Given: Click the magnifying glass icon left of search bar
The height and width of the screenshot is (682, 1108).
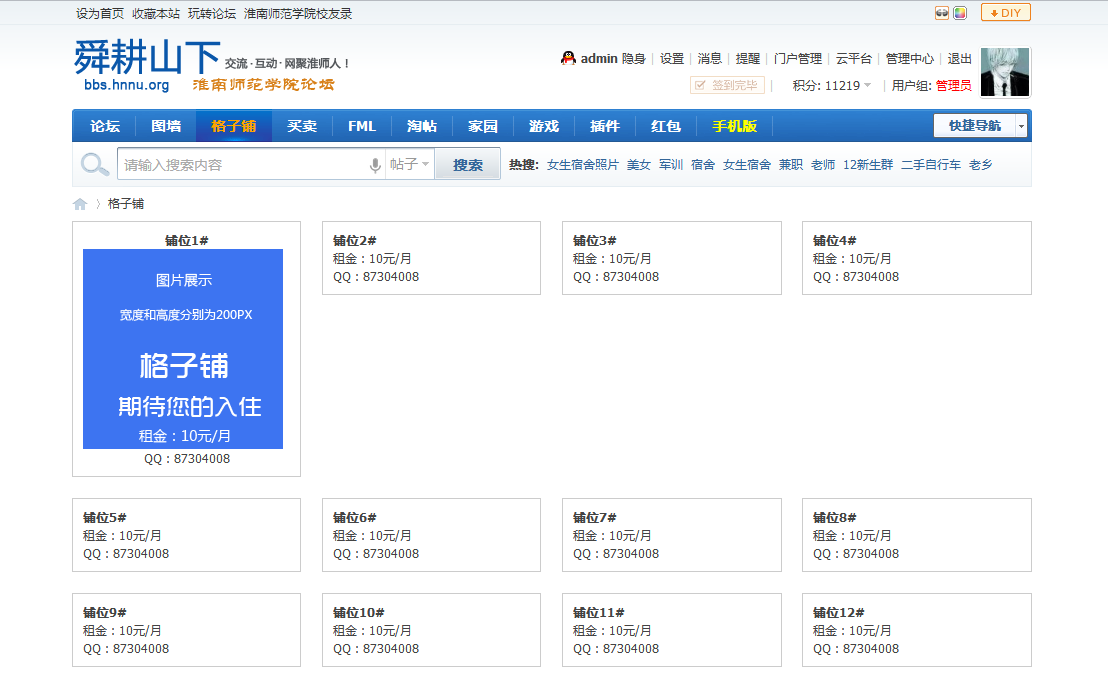Looking at the screenshot, I should [94, 163].
